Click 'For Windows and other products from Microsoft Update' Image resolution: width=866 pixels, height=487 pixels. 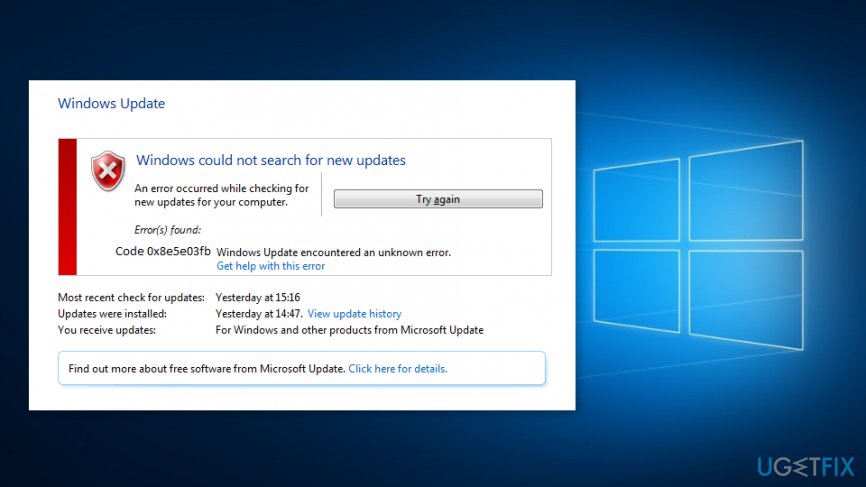(x=350, y=330)
